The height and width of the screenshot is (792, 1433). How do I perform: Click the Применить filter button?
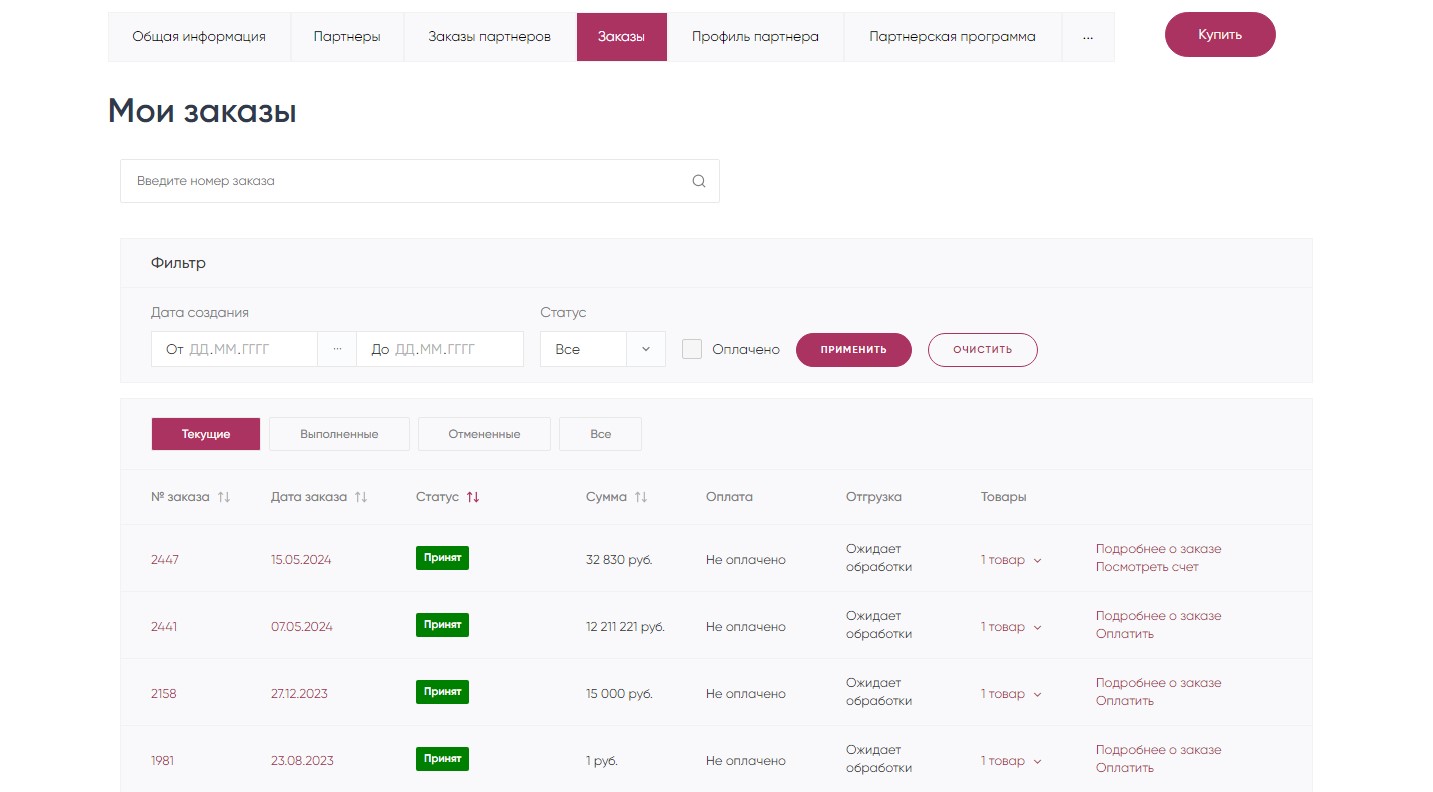[x=854, y=350]
